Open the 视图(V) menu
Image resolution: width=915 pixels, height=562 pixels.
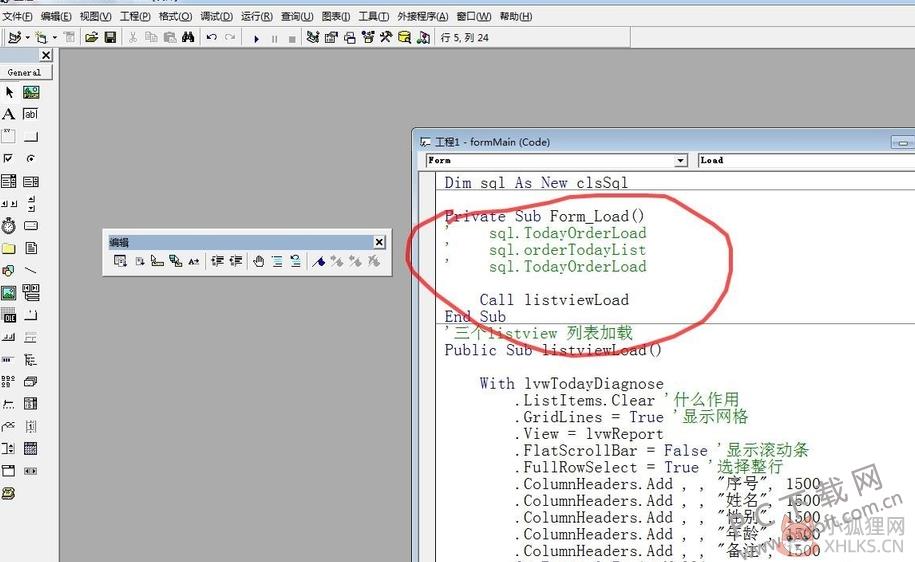coord(95,16)
